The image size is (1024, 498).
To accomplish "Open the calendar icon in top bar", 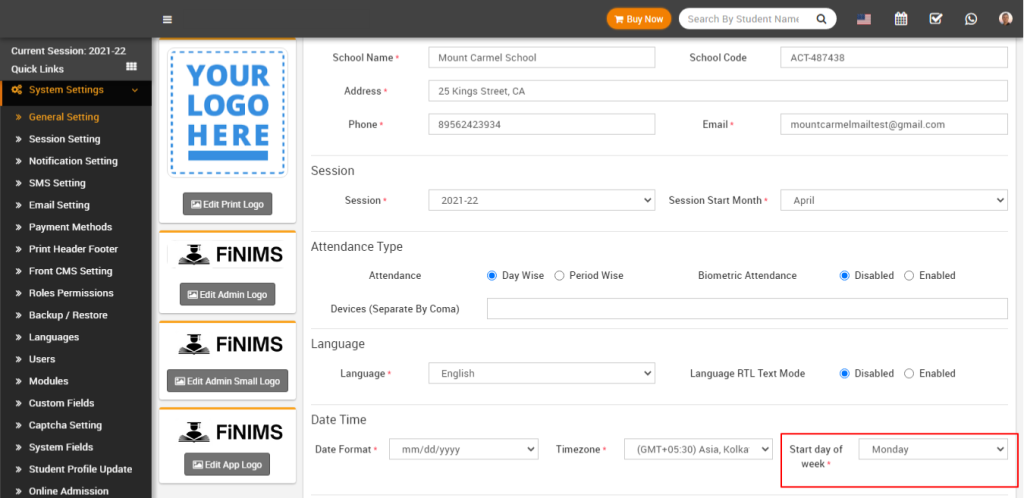I will pos(901,19).
